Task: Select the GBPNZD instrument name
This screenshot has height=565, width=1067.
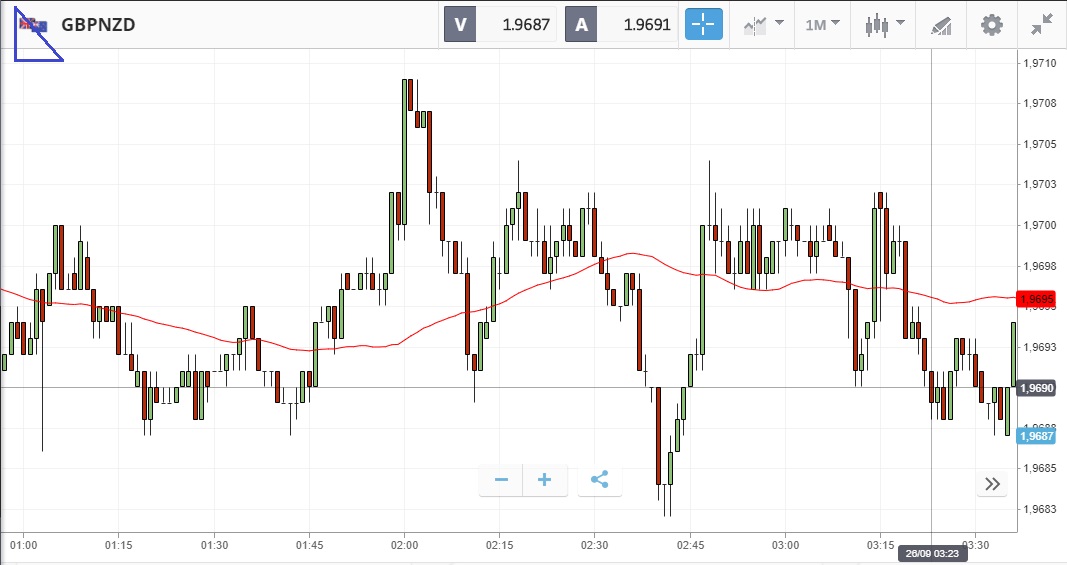Action: pos(98,25)
